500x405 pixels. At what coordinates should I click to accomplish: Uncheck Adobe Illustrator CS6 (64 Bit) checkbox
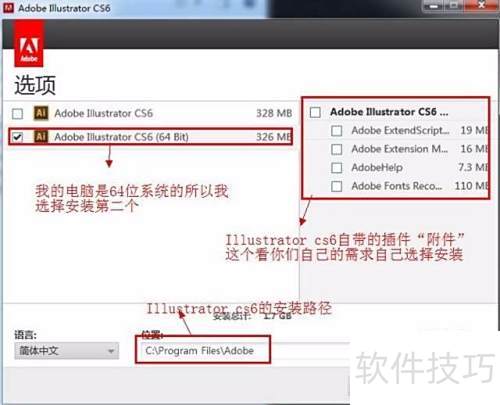(17, 137)
